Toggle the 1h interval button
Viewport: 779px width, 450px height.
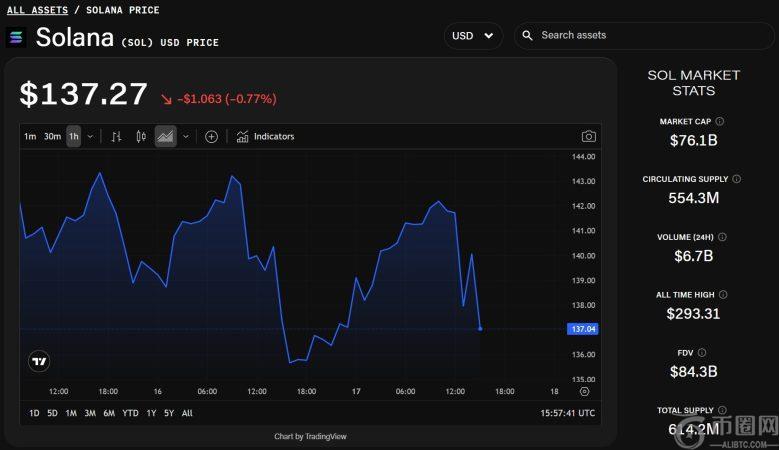[x=74, y=136]
